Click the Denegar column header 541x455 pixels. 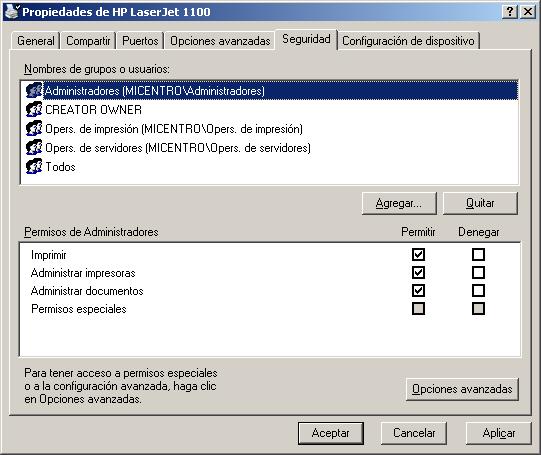pyautogui.click(x=479, y=231)
